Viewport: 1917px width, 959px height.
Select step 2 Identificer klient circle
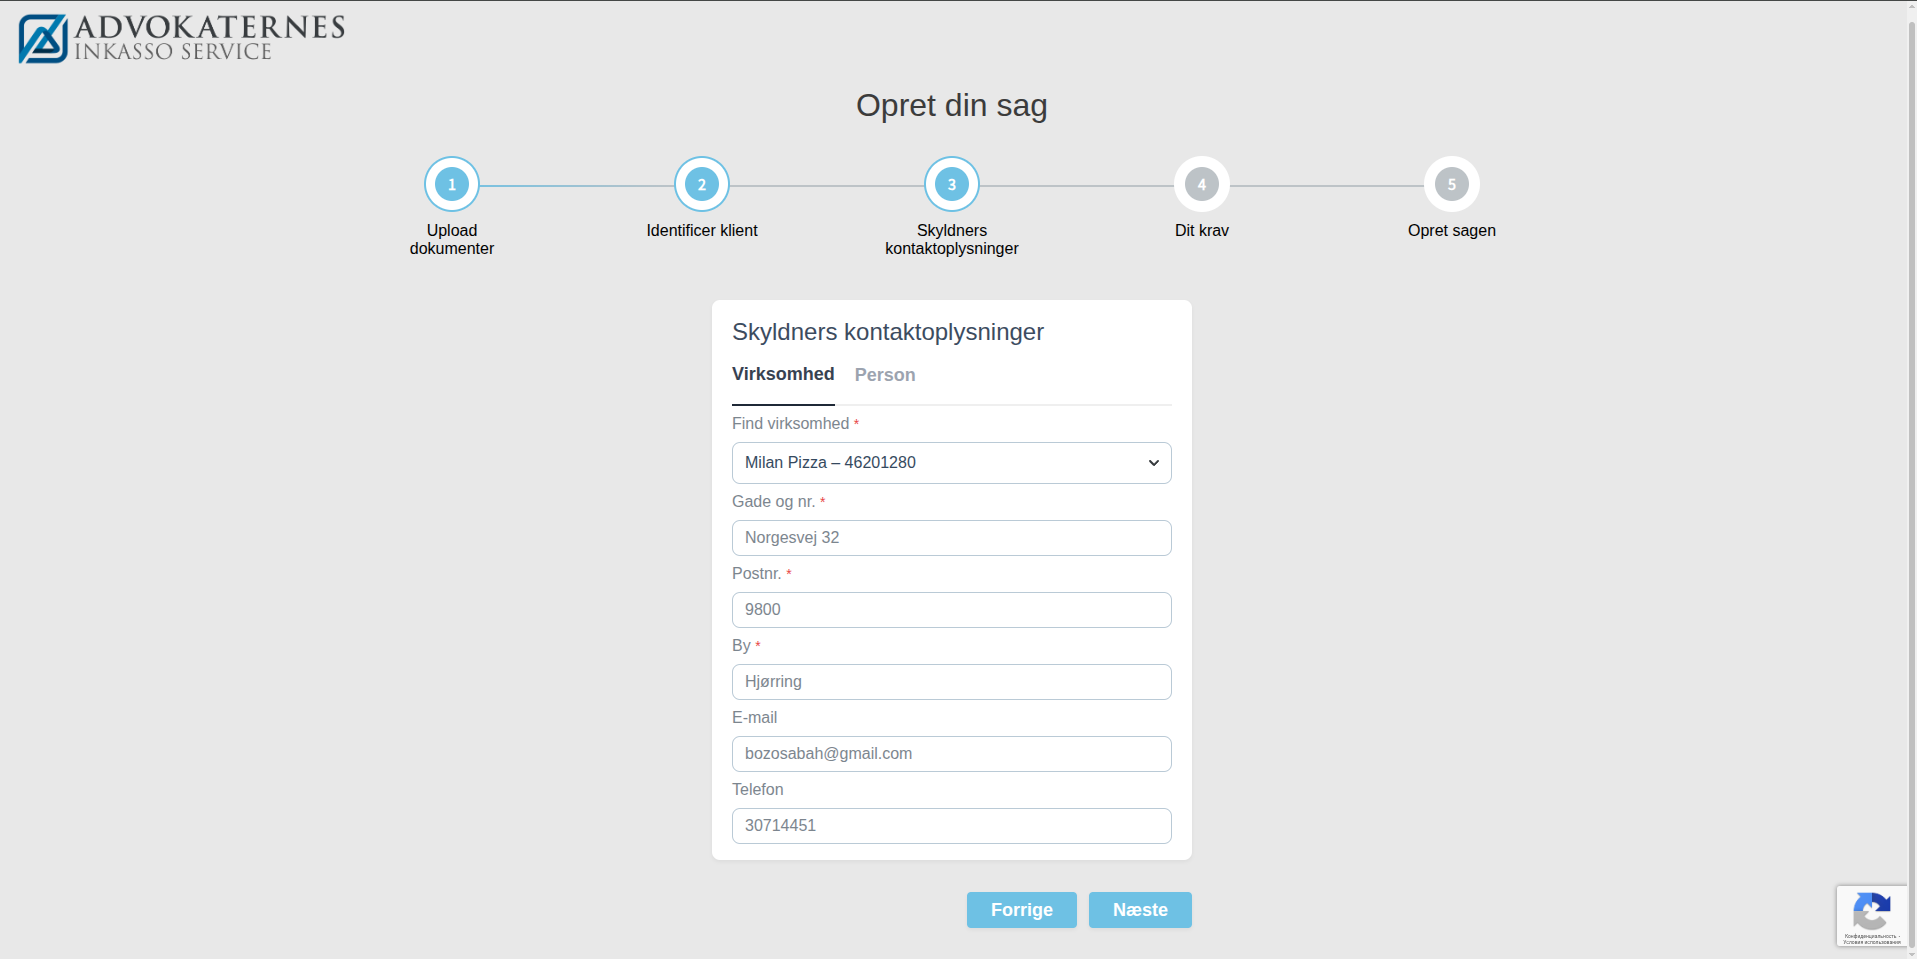[x=701, y=184]
